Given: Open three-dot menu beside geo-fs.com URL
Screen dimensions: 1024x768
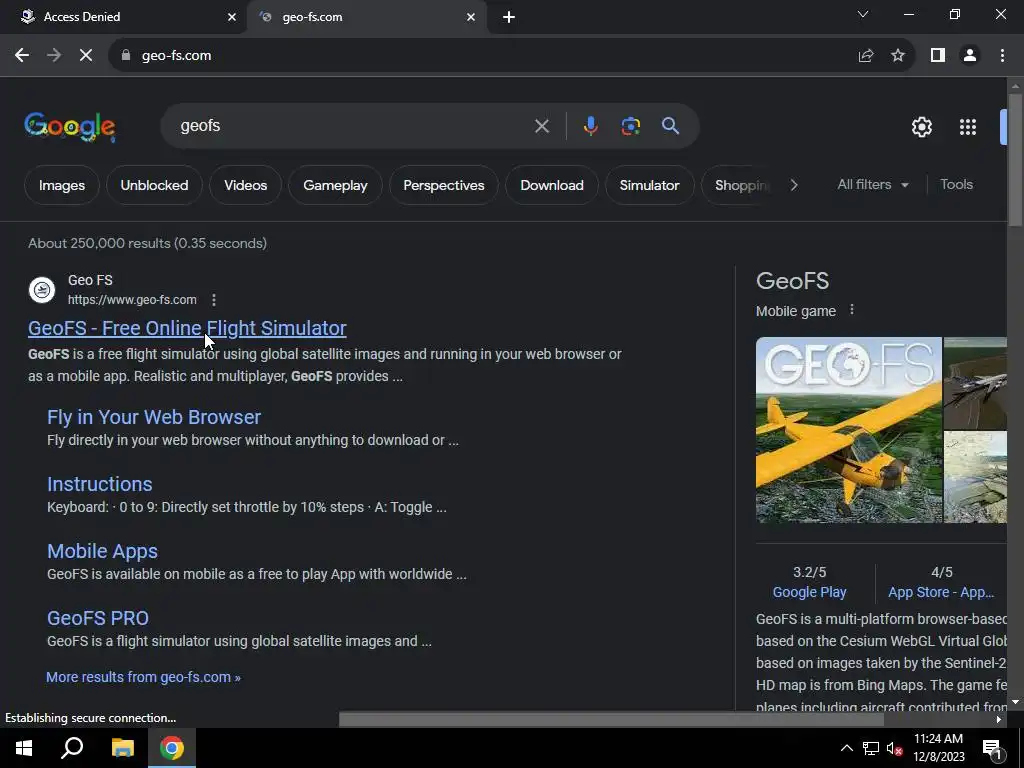Looking at the screenshot, I should [x=214, y=300].
